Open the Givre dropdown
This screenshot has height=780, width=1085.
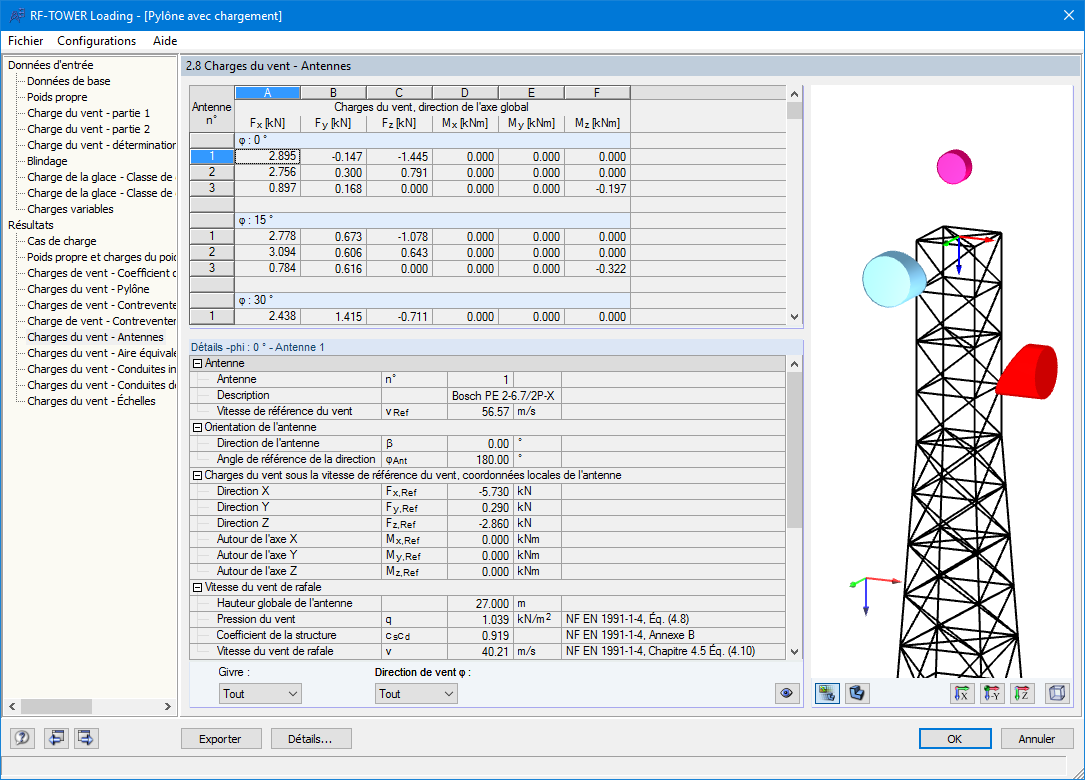260,693
